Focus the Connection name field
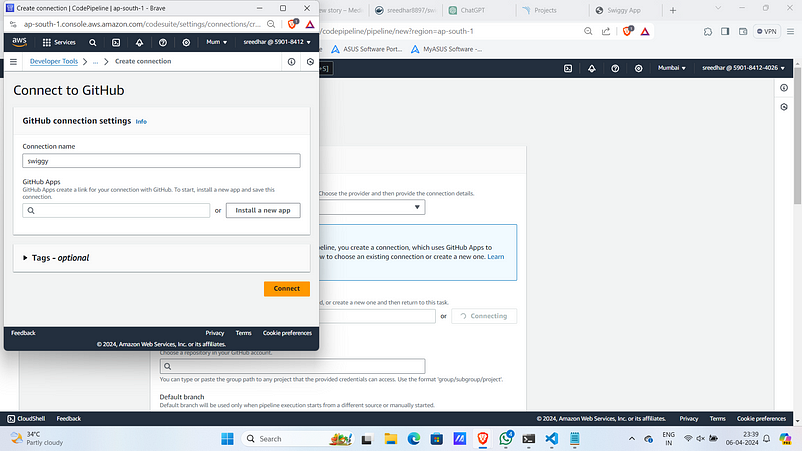The height and width of the screenshot is (451, 802). point(161,161)
